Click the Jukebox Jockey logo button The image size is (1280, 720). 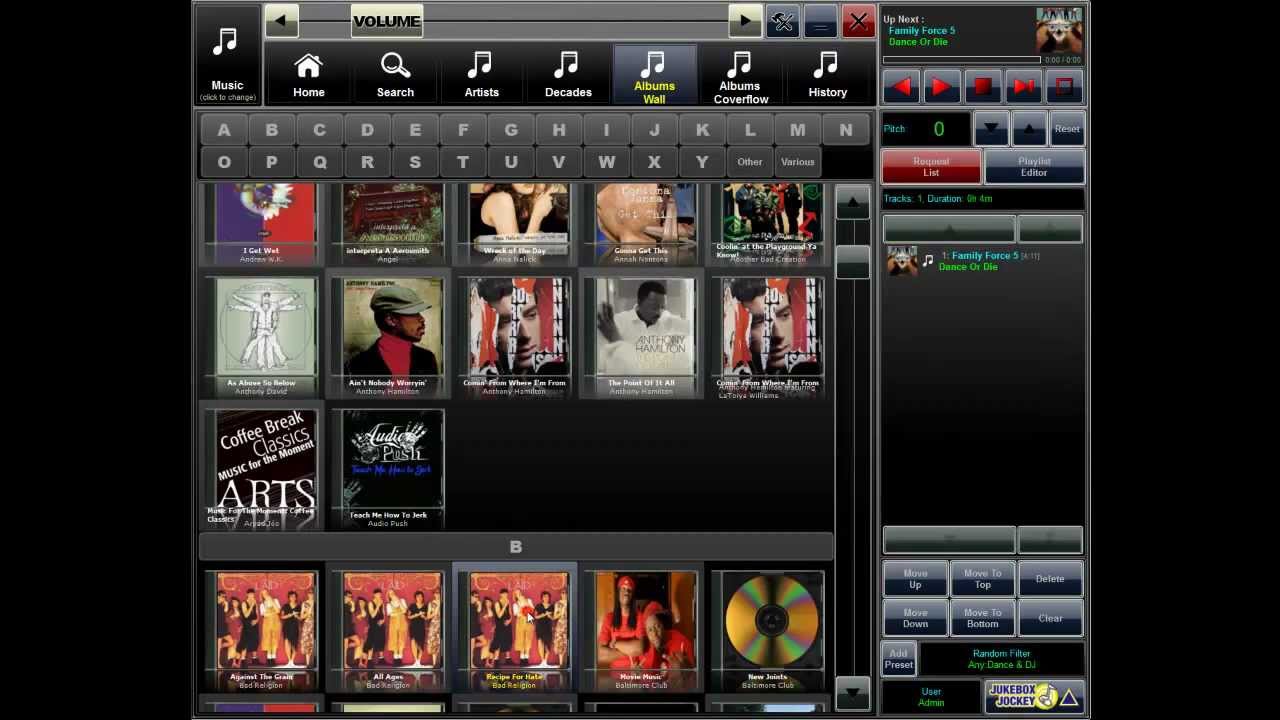1034,697
